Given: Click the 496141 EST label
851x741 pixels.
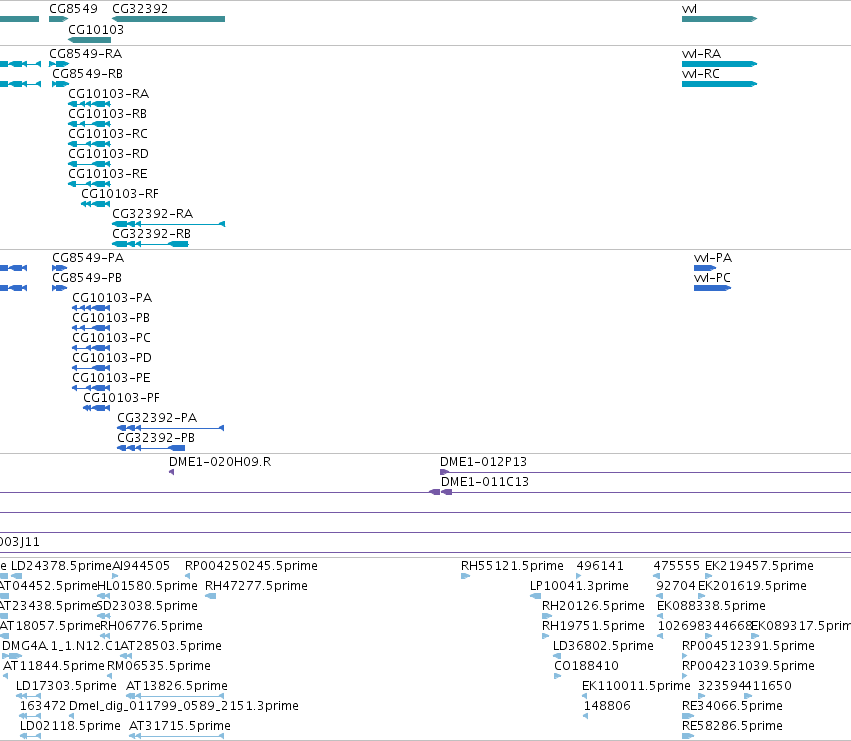Looking at the screenshot, I should pyautogui.click(x=600, y=566).
